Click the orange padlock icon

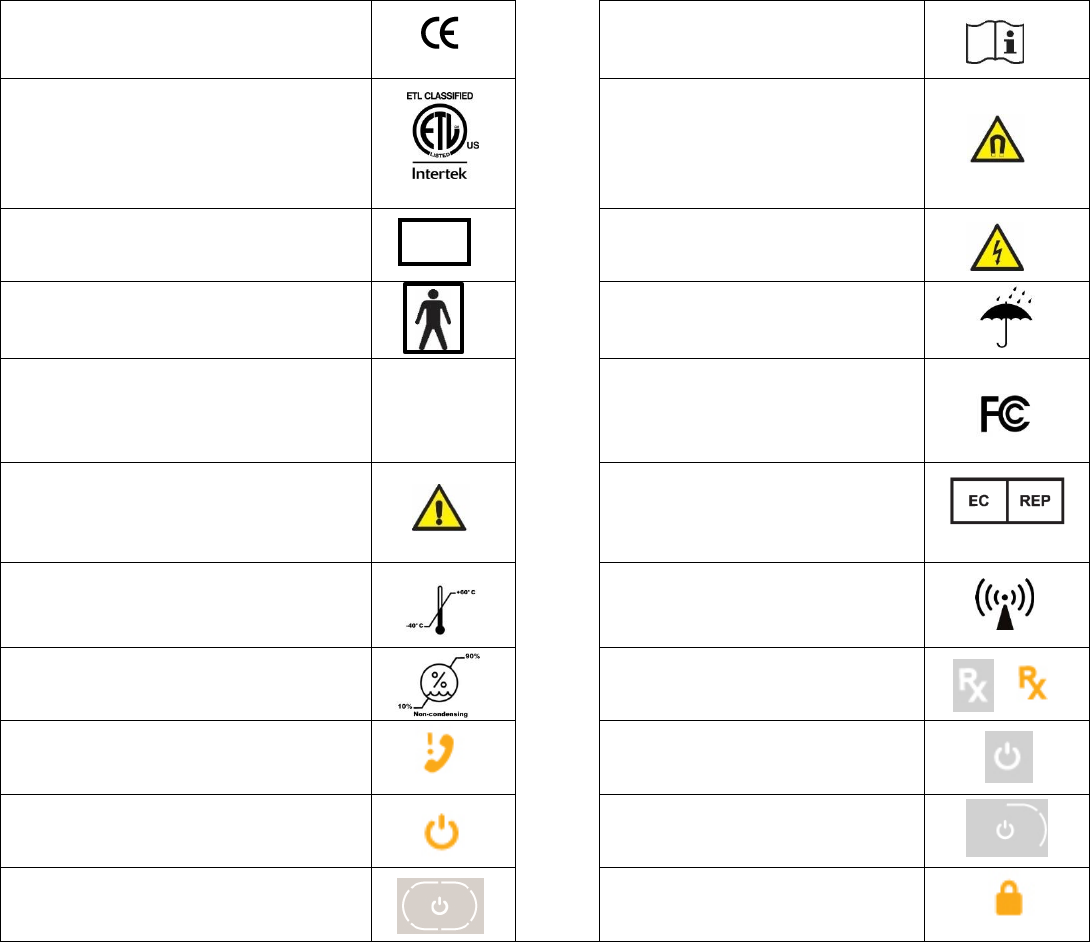point(1006,902)
